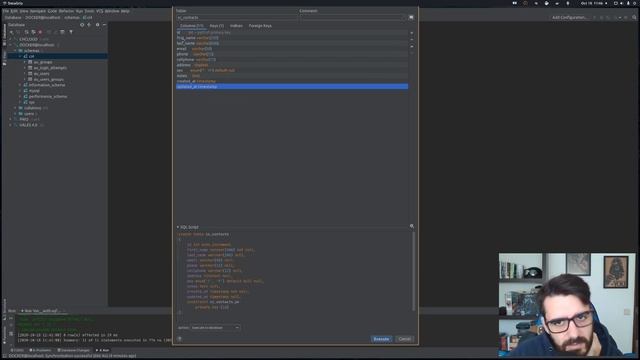This screenshot has height=360, width=640.
Task: Select the phone column row
Action: 292,54
